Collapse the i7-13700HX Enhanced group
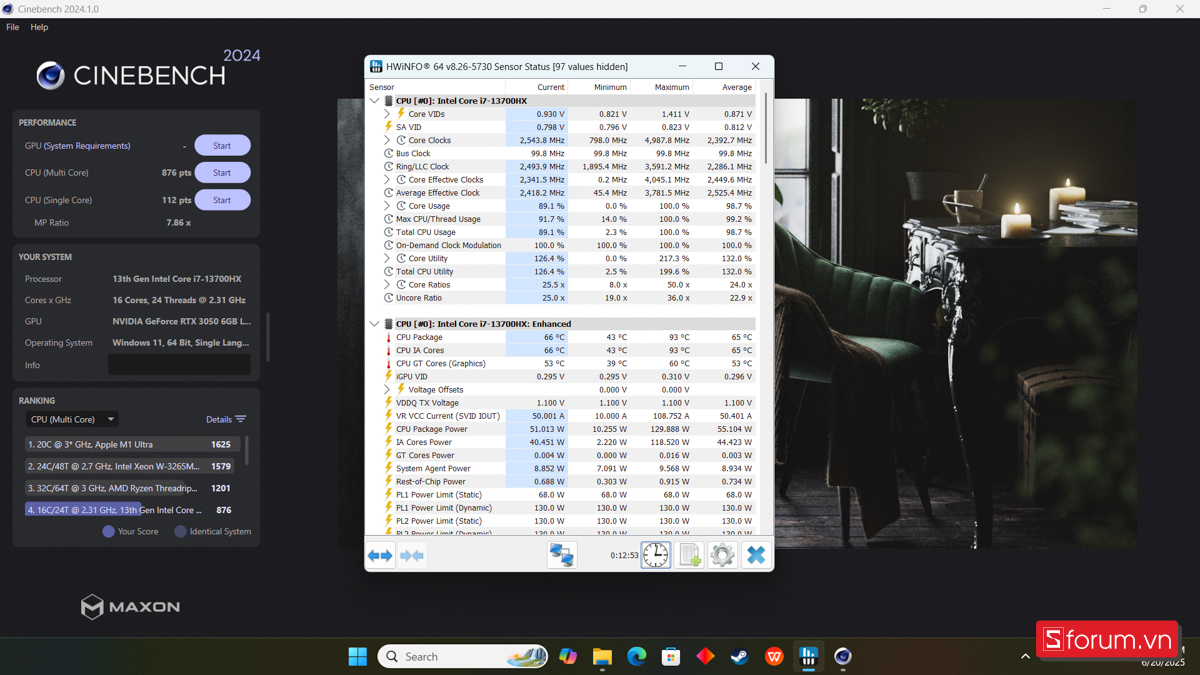This screenshot has width=1200, height=675. click(375, 324)
